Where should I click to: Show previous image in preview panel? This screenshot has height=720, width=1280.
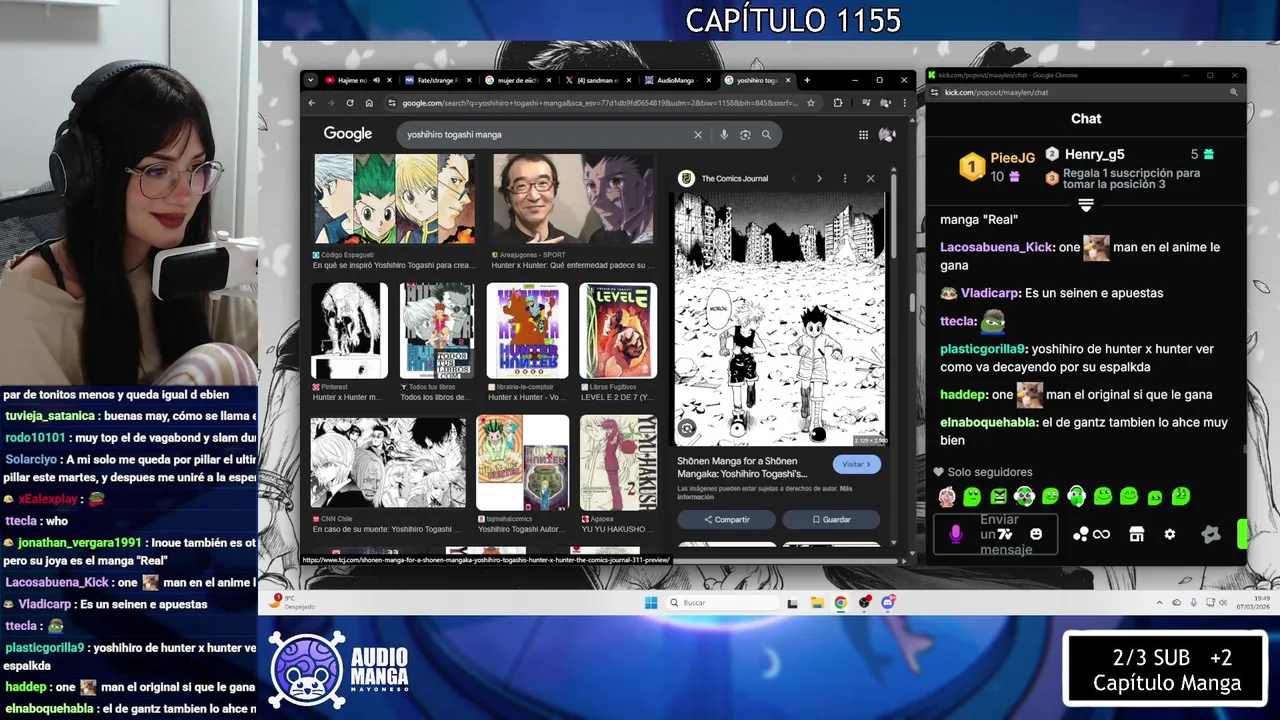[x=794, y=179]
